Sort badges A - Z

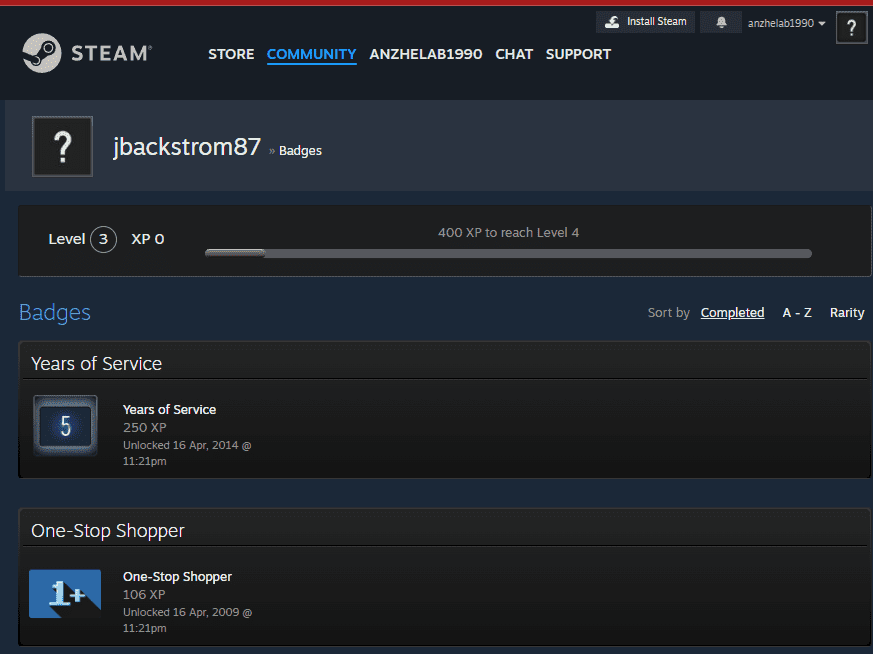[796, 313]
